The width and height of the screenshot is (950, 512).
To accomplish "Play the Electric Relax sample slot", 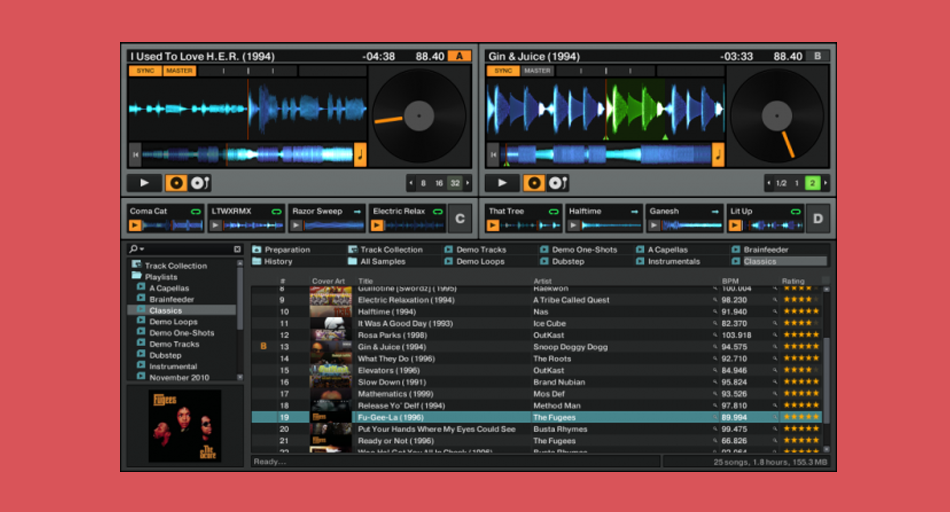I will click(377, 225).
